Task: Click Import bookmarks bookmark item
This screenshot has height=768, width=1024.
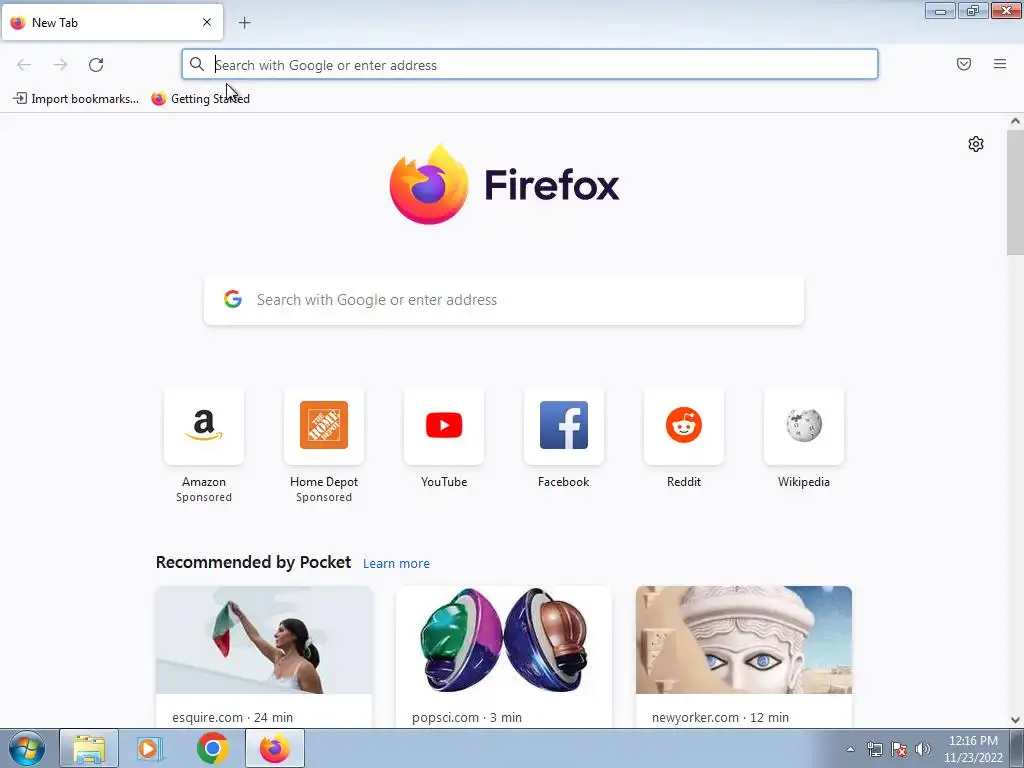Action: 76,99
